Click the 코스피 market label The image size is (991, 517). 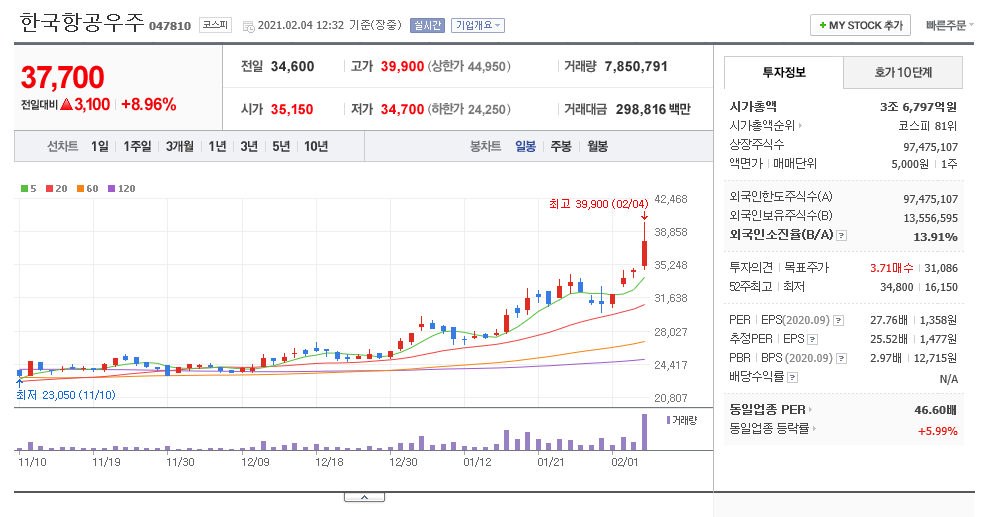coord(216,25)
